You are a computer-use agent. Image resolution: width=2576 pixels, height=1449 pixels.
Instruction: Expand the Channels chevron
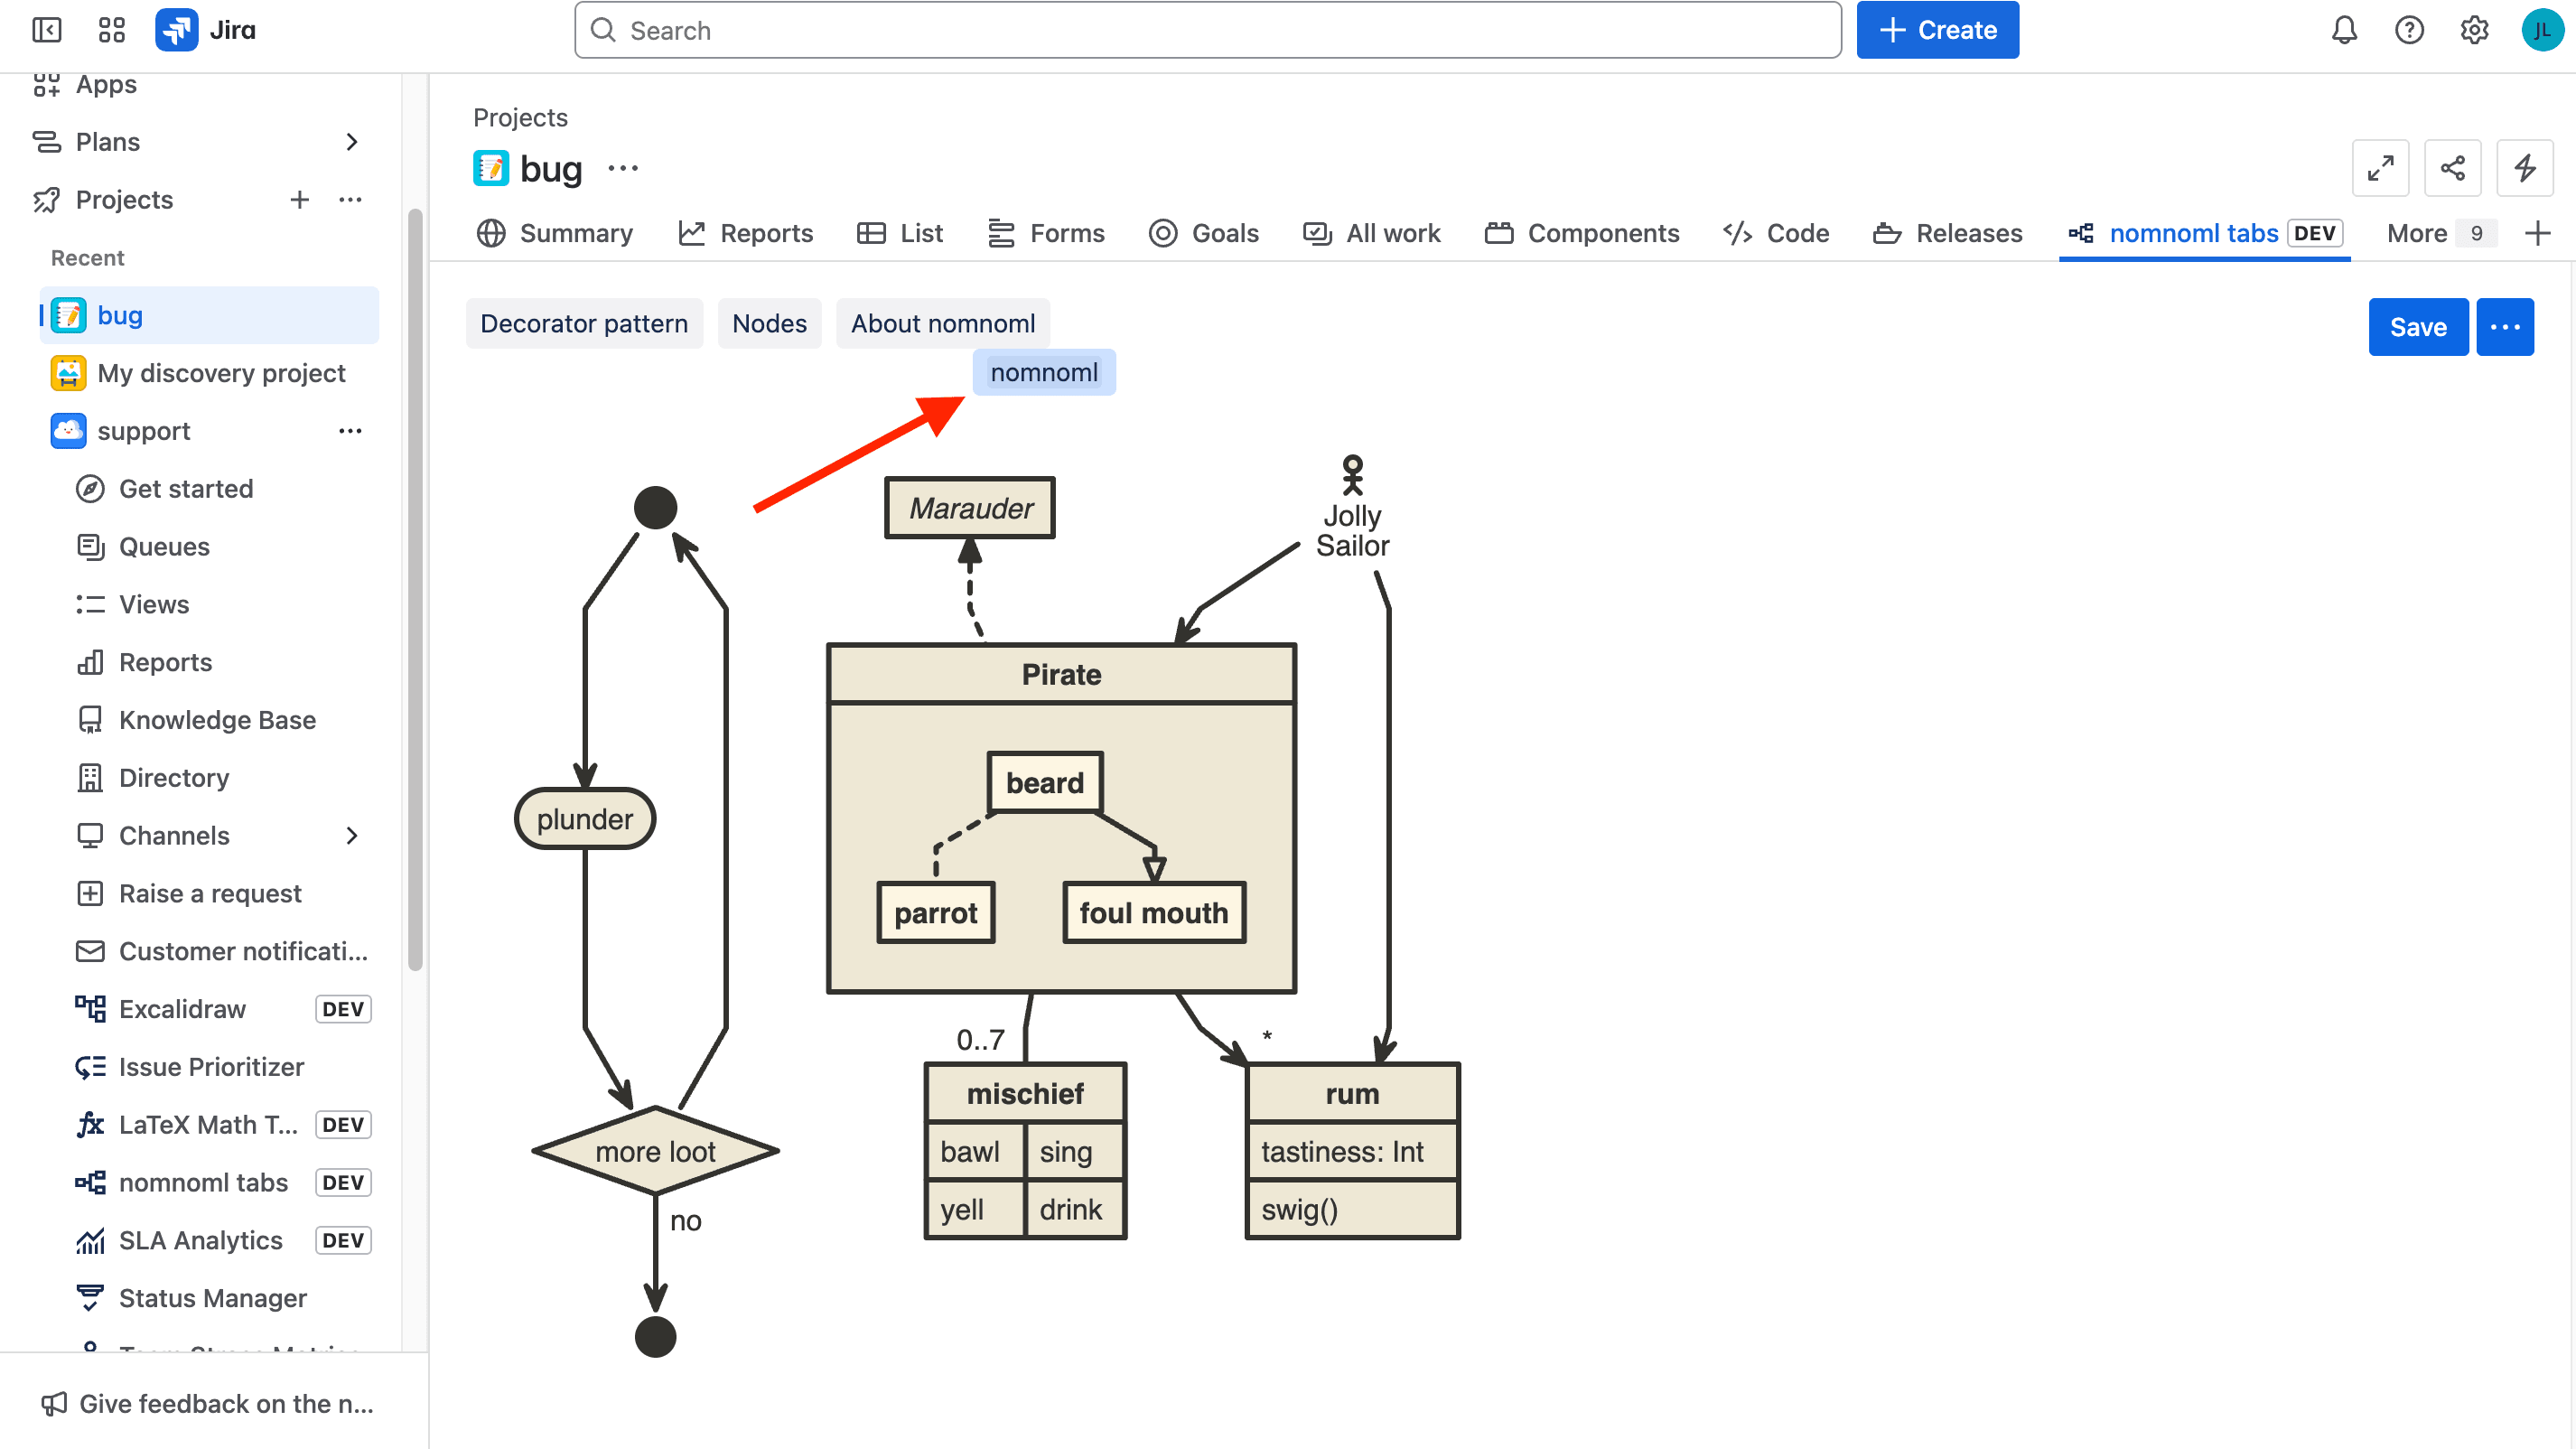(x=351, y=836)
